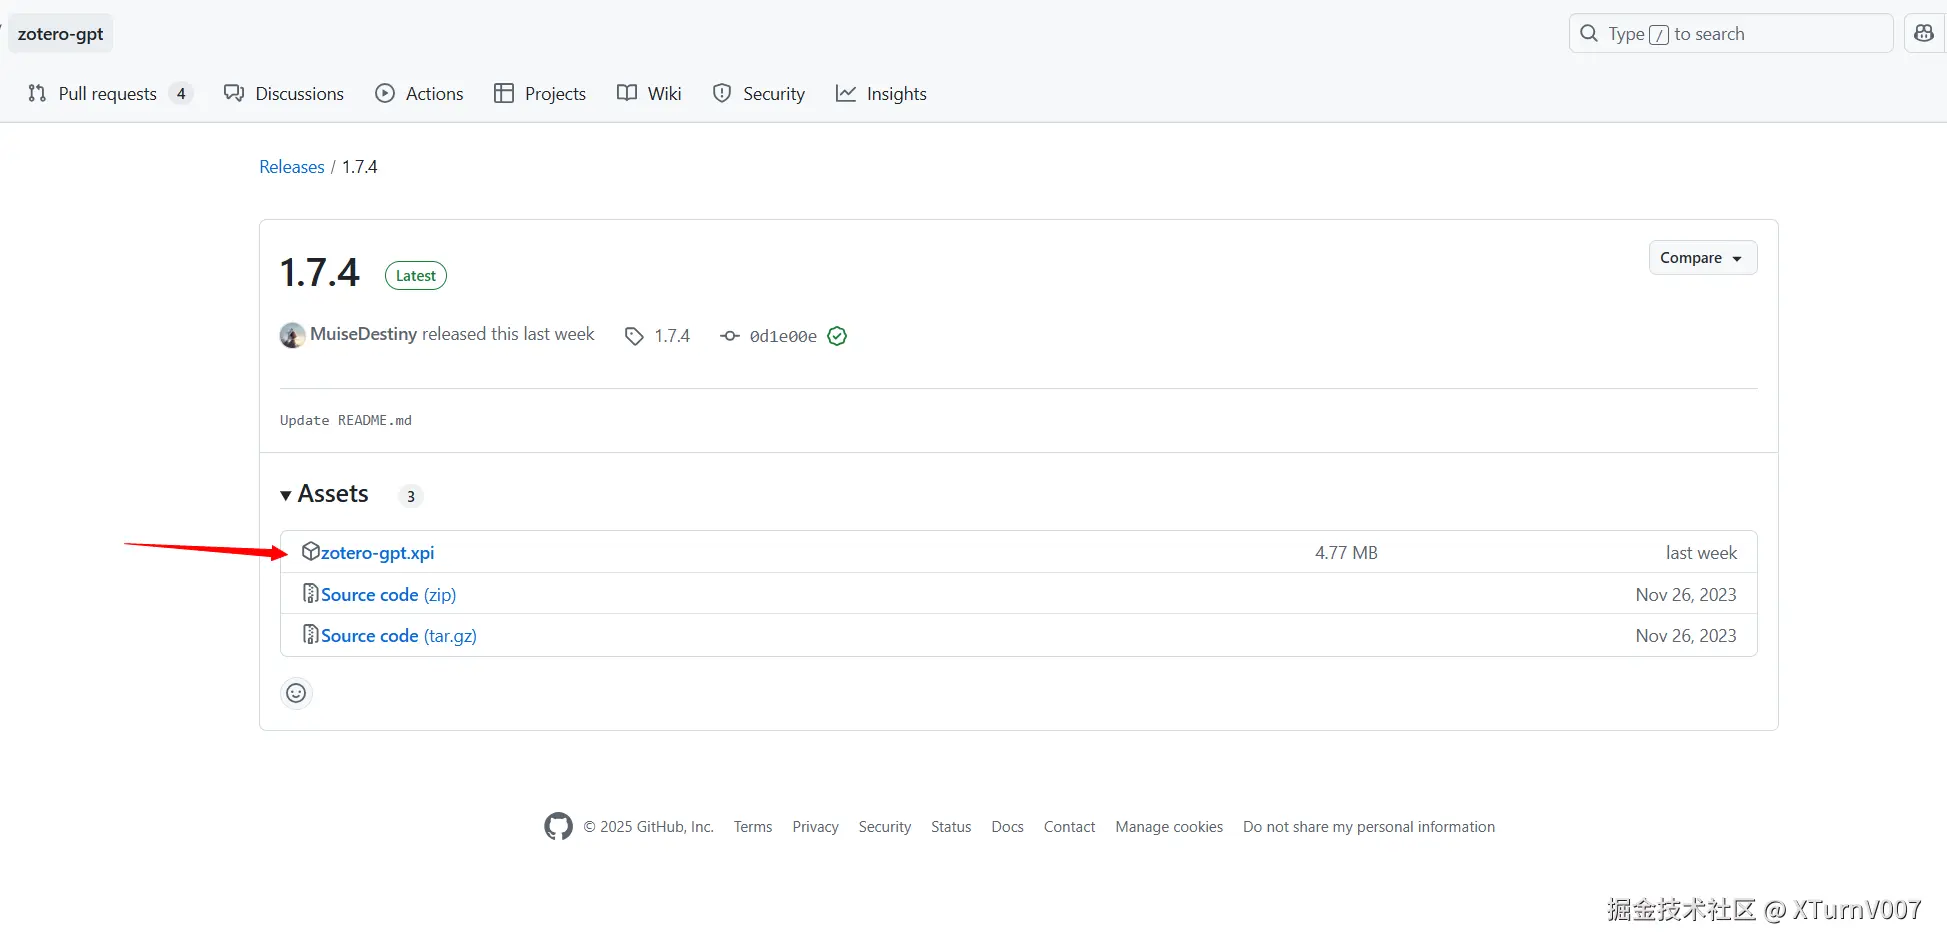
Task: Click the file icon for Source code (tar.gz)
Action: (311, 635)
